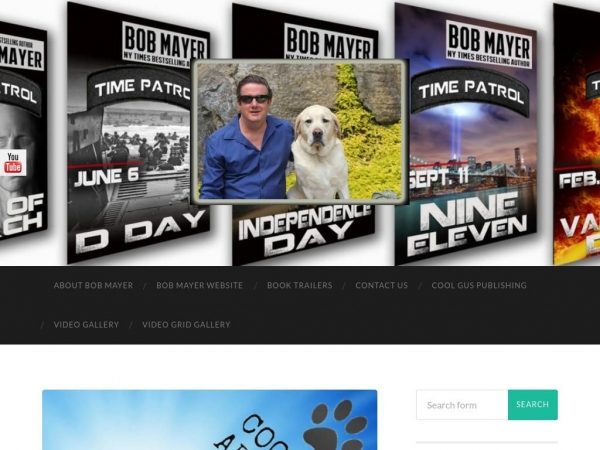
Task: Open the Video Grid Gallery page
Action: coord(186,325)
